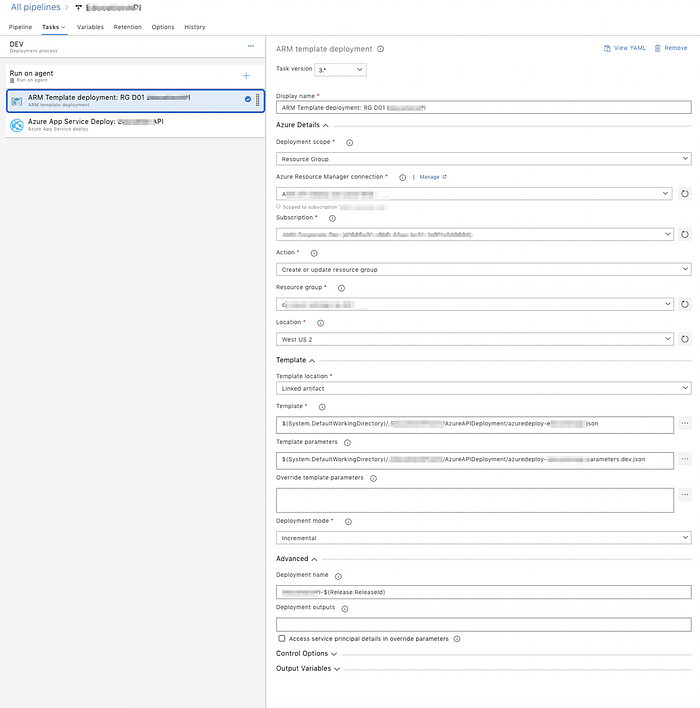Viewport: 700px width, 708px height.
Task: Switch to the History tab
Action: (x=195, y=27)
